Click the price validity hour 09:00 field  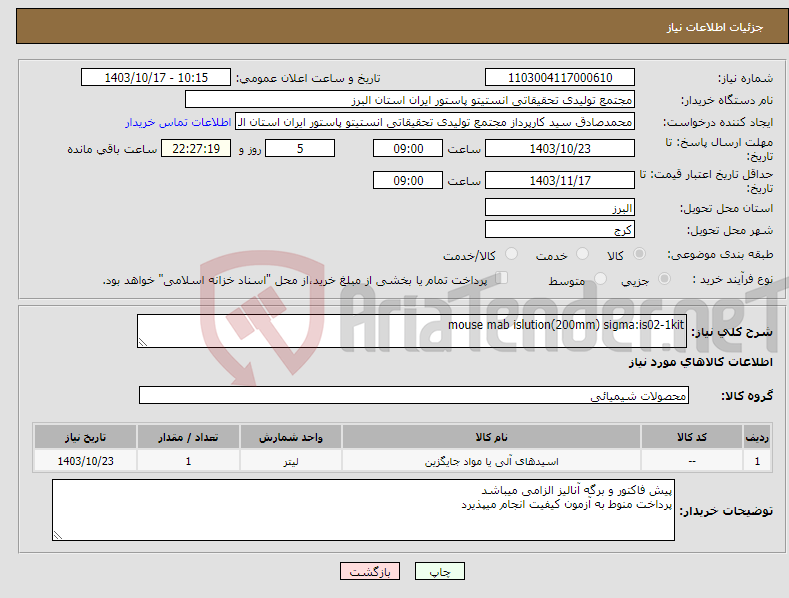pyautogui.click(x=408, y=180)
